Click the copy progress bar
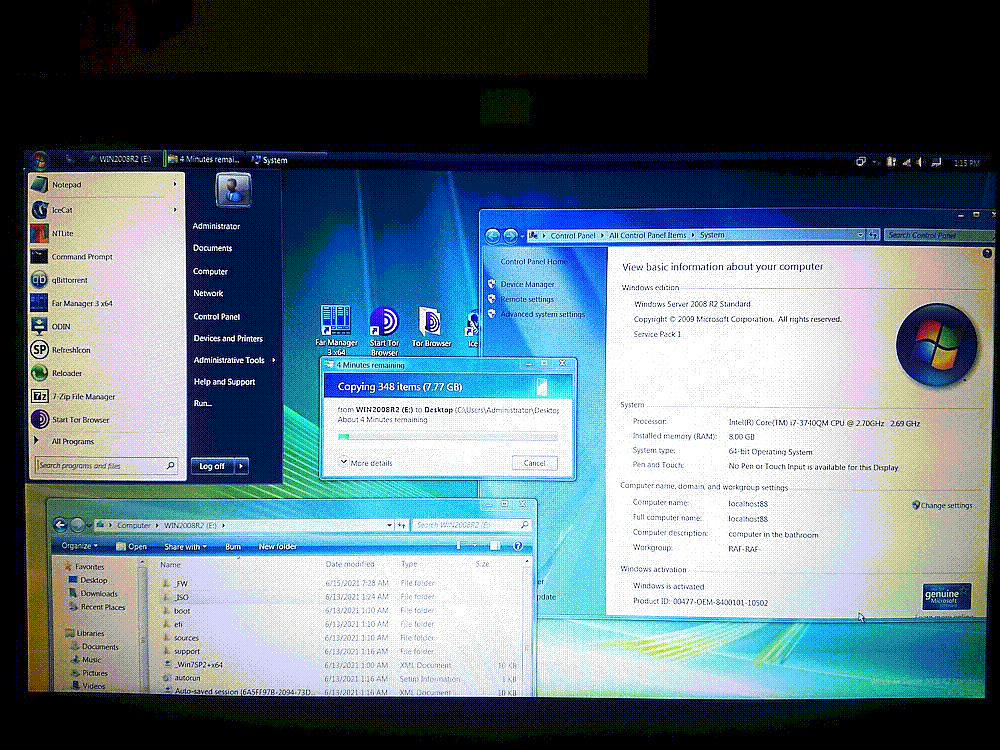Image resolution: width=1000 pixels, height=750 pixels. 448,437
